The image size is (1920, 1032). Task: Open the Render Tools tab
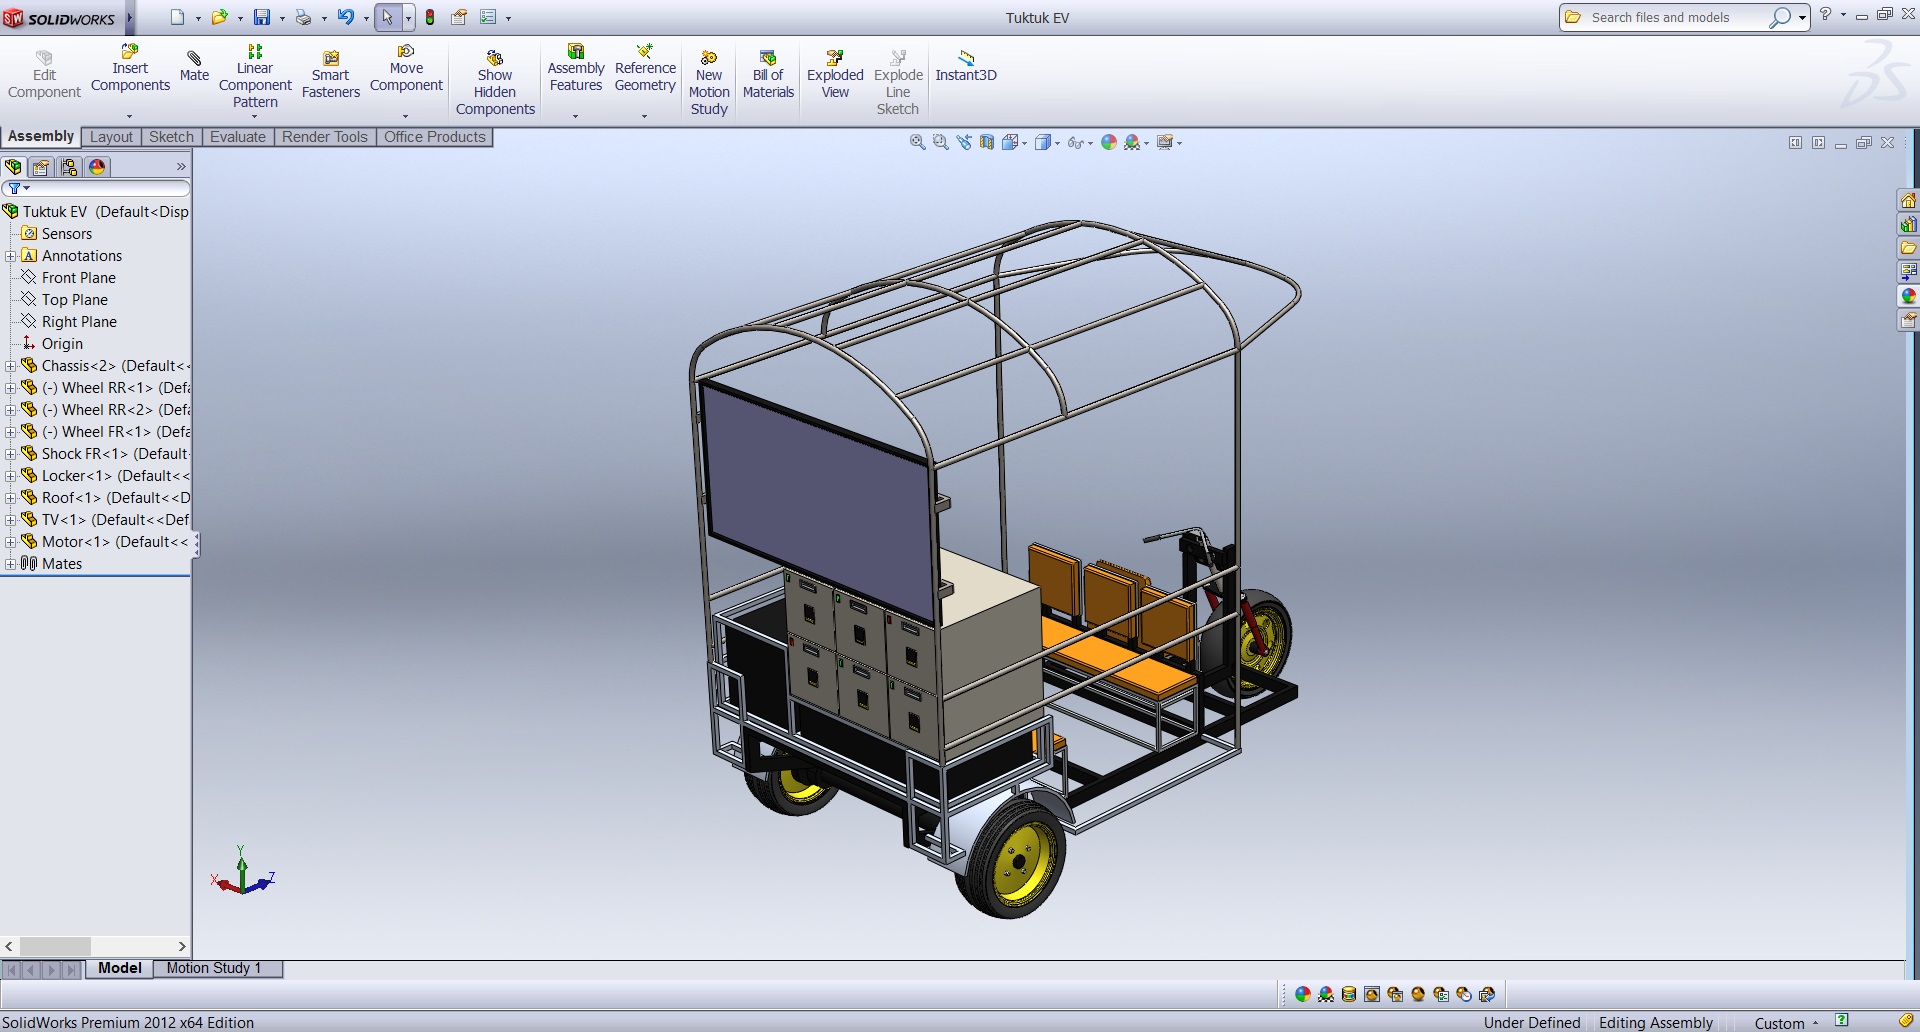325,137
